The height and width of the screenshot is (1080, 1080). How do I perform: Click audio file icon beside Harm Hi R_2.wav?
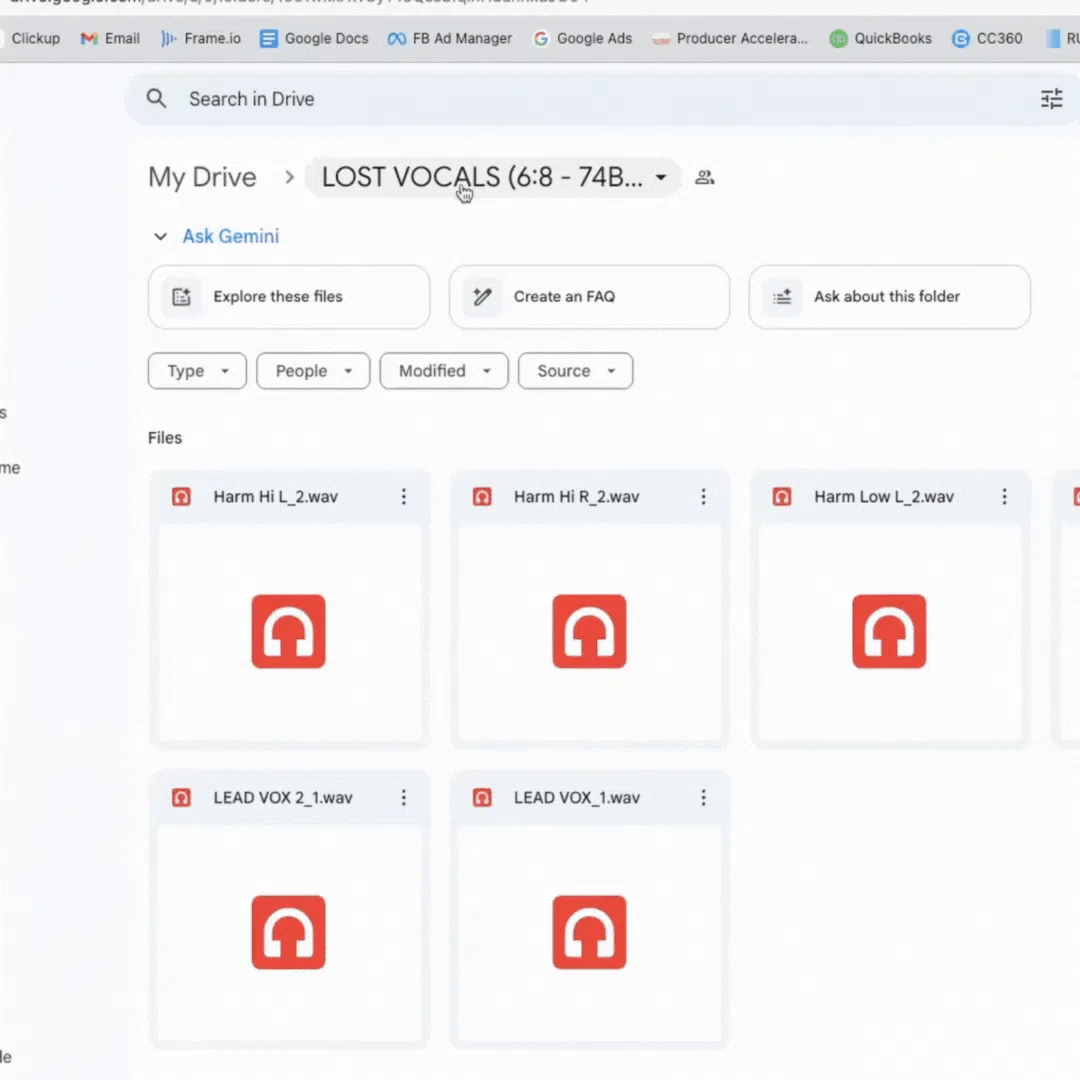point(482,497)
